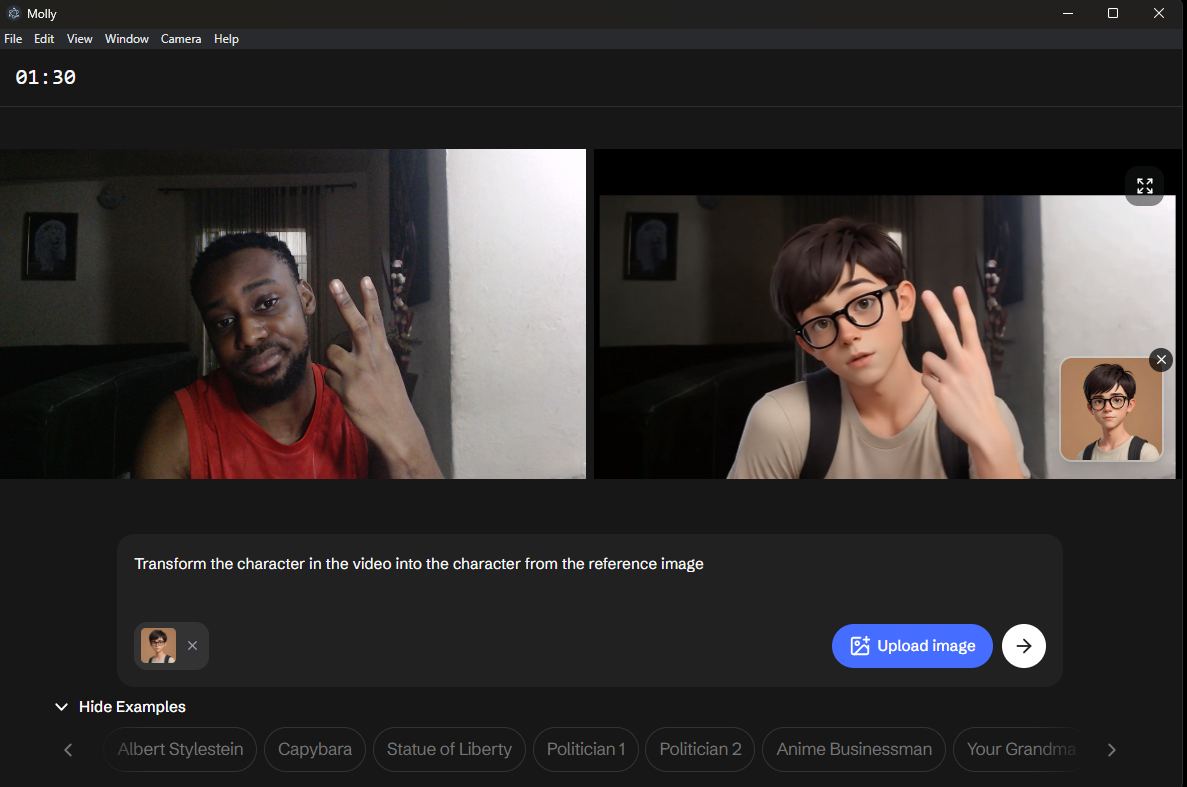
Task: Expand the output video to fullscreen
Action: click(x=1144, y=186)
